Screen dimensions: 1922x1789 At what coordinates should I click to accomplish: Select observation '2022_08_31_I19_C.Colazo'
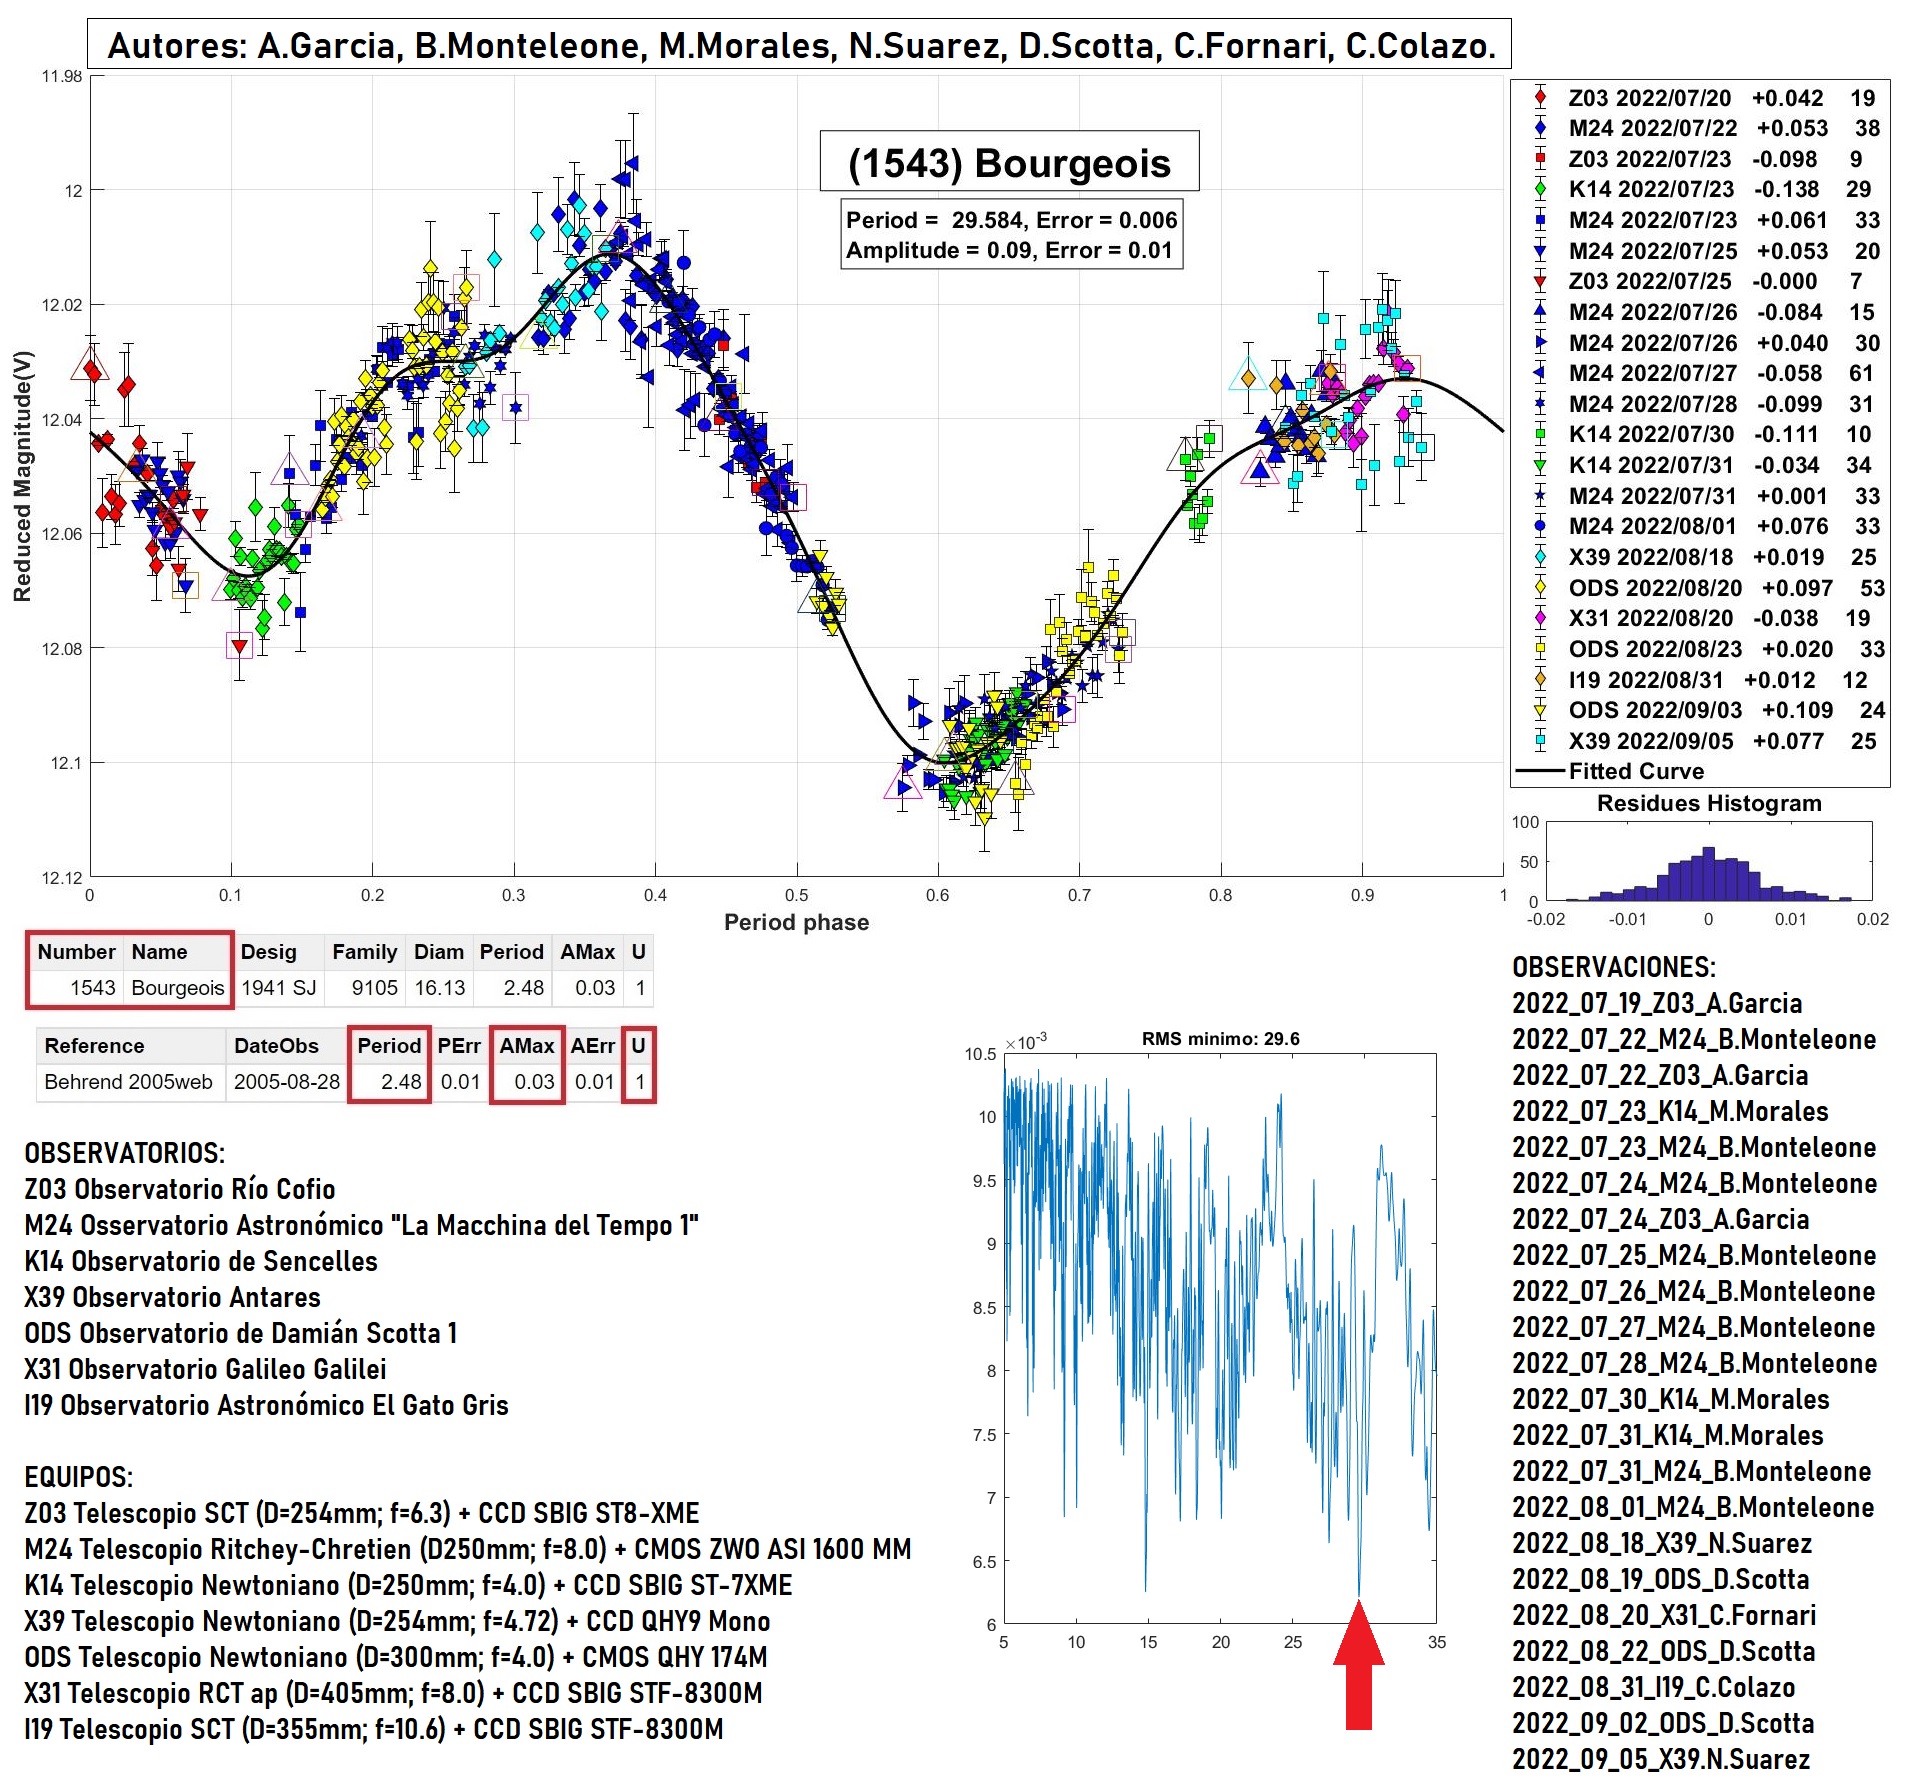point(1654,1687)
